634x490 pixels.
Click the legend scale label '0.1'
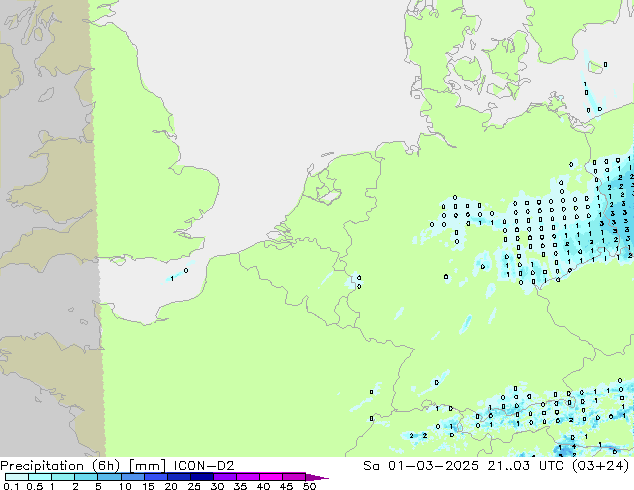(x=10, y=486)
